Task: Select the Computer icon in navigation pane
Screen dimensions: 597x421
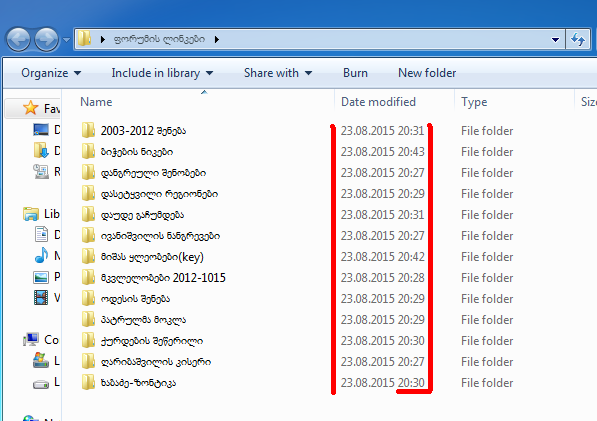Action: [x=31, y=339]
